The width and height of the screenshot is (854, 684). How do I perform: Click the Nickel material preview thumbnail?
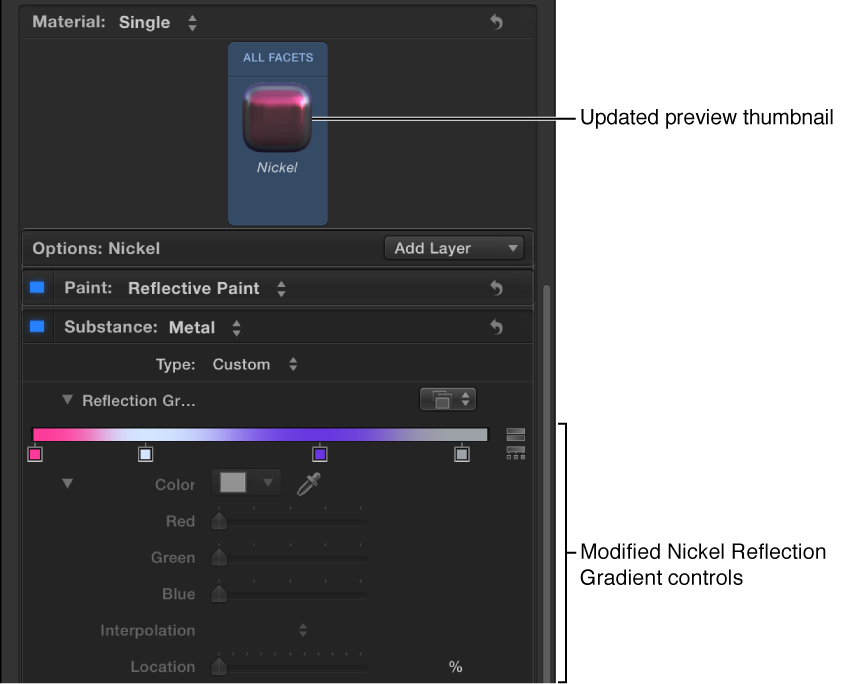[277, 115]
